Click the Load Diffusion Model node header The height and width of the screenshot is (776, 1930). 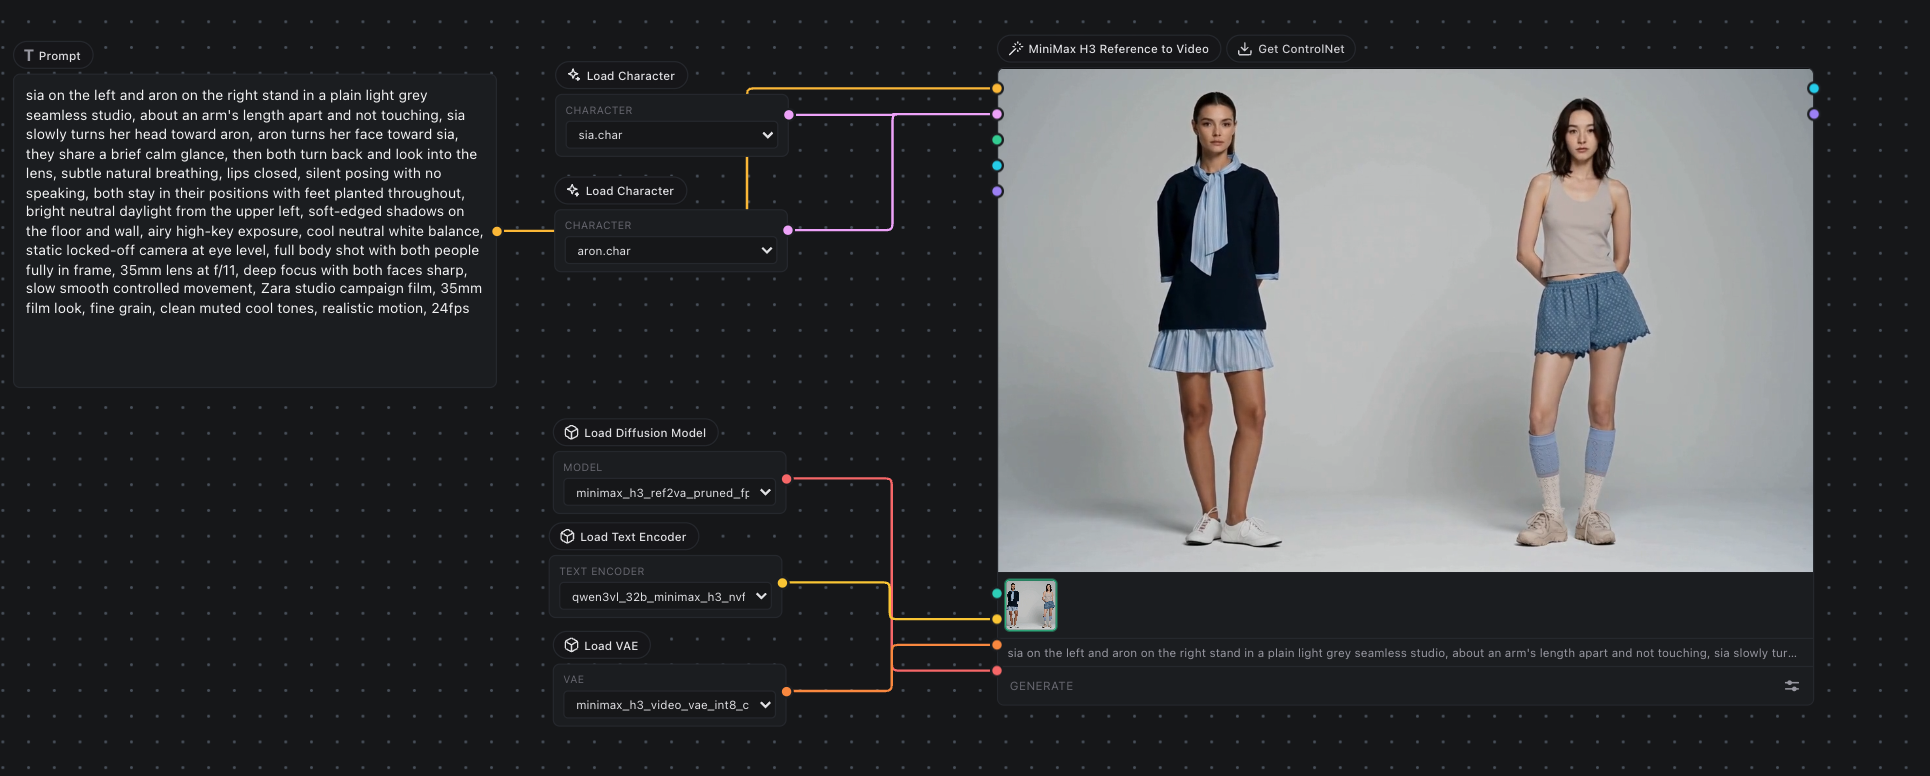click(635, 433)
